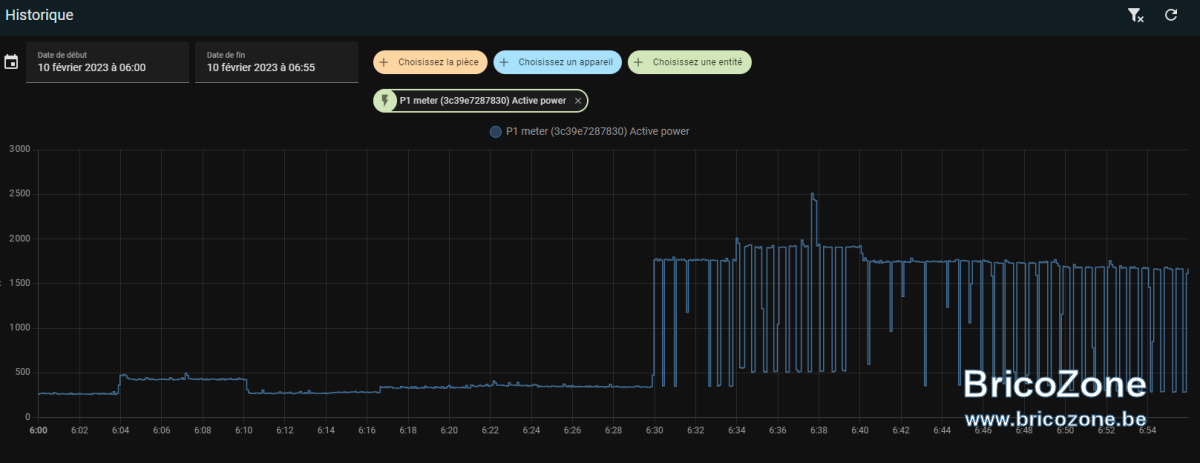This screenshot has height=463, width=1200.
Task: Click the plus icon in Choisissez une entité
Action: pos(639,62)
